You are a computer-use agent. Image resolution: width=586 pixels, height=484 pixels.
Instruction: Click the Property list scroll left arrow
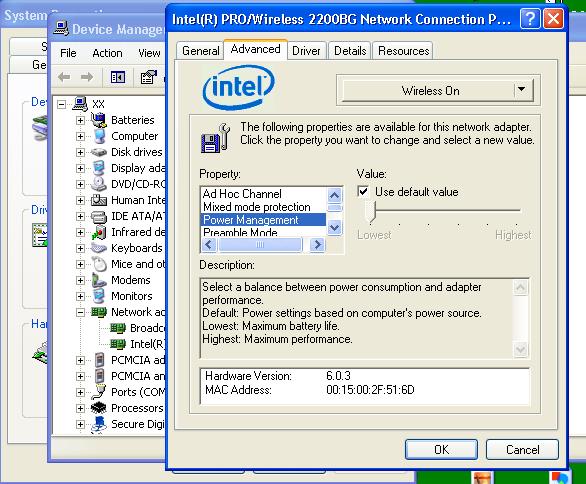pos(209,245)
